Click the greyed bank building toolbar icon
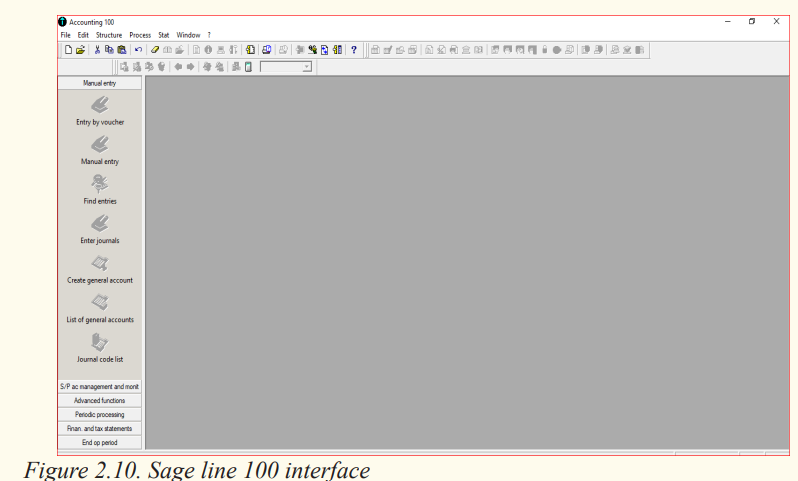Image resolution: width=798 pixels, height=481 pixels. pos(466,50)
